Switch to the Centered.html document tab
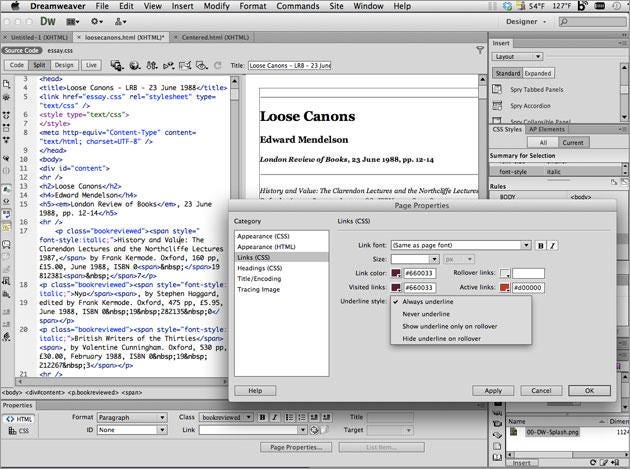The image size is (630, 469). (x=215, y=37)
